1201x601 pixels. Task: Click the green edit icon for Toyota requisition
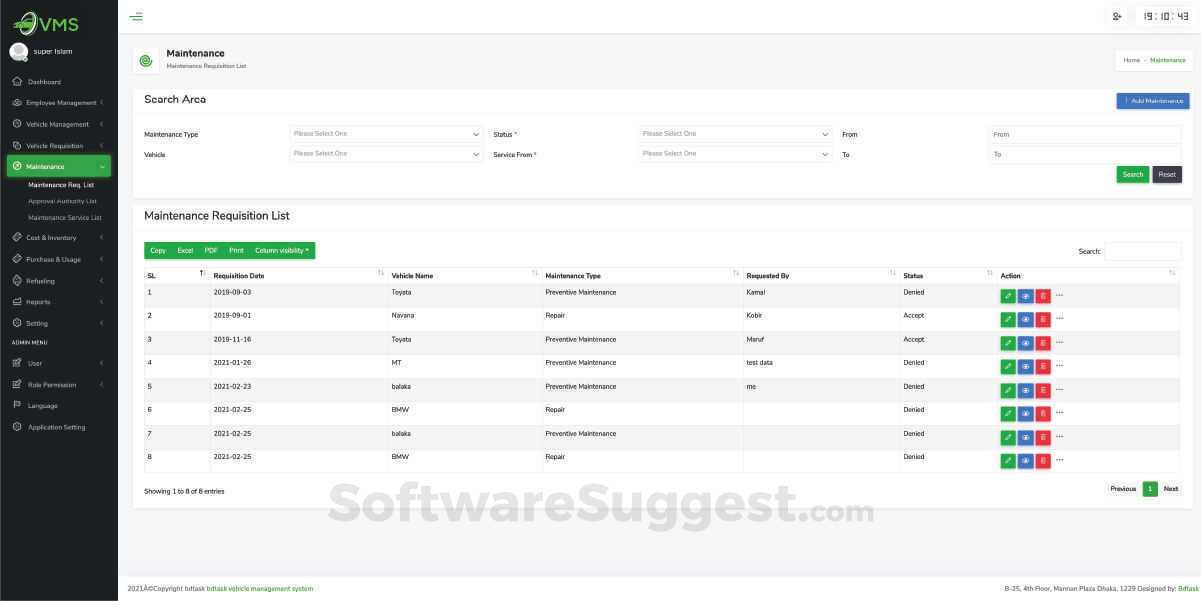point(1008,295)
